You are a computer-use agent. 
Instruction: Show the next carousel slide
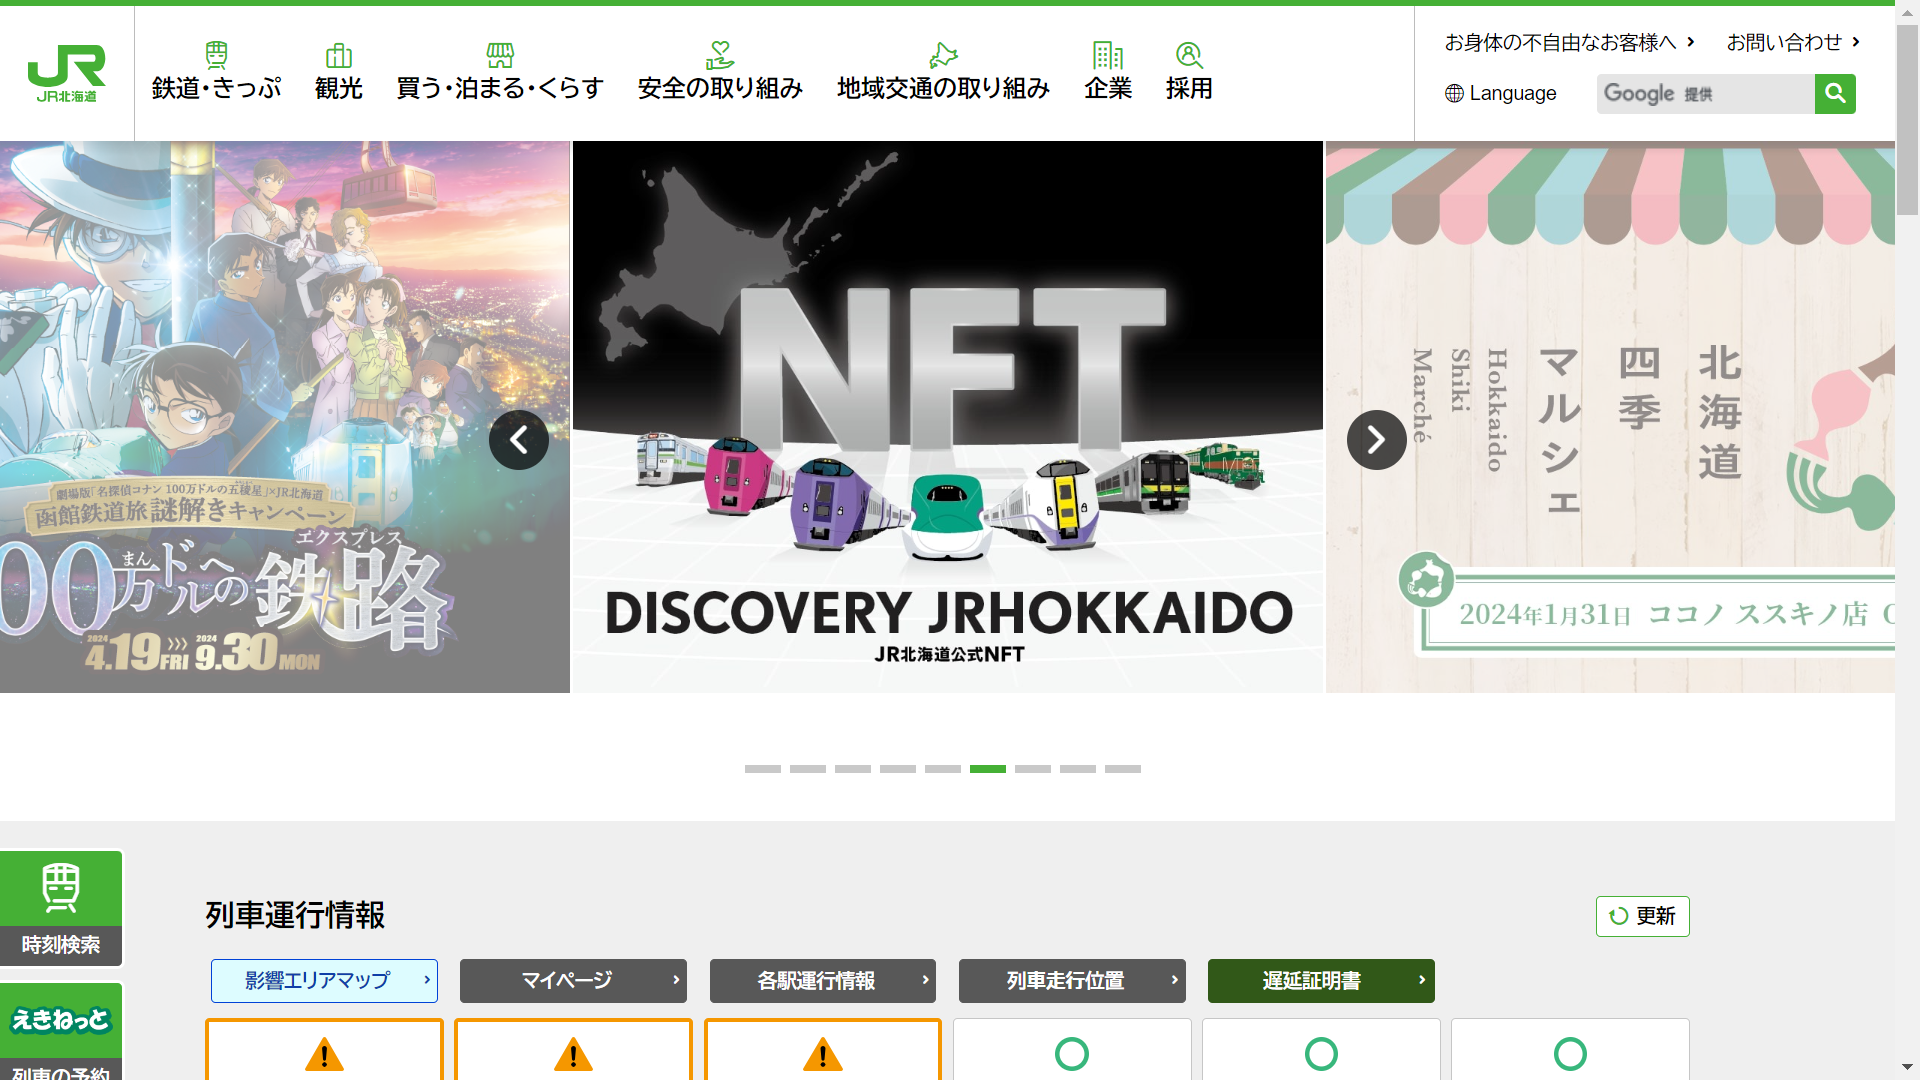[1377, 440]
